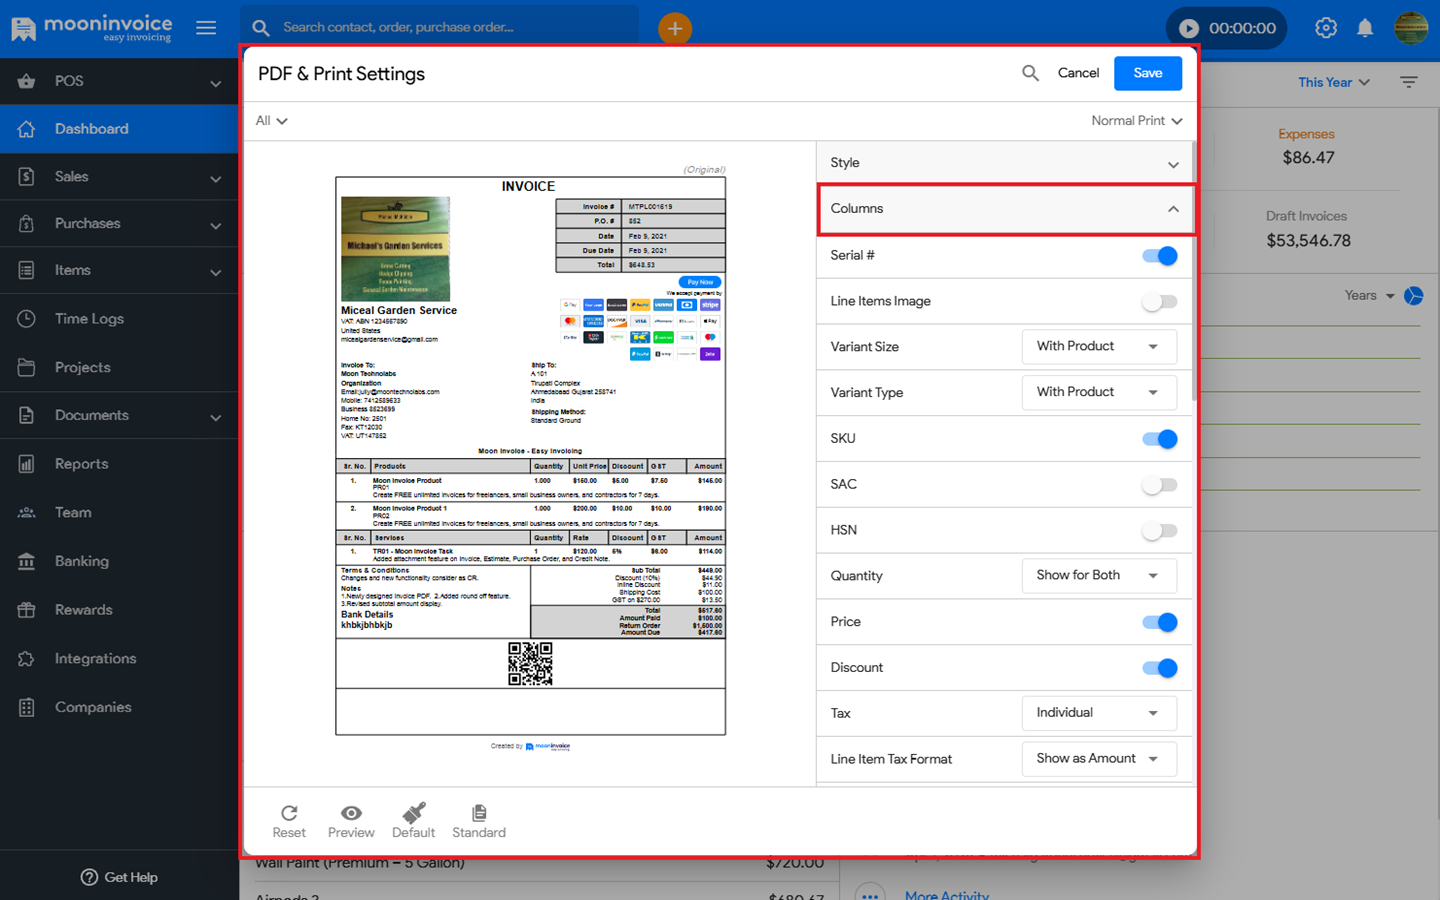Click the orange plus add button

[675, 28]
